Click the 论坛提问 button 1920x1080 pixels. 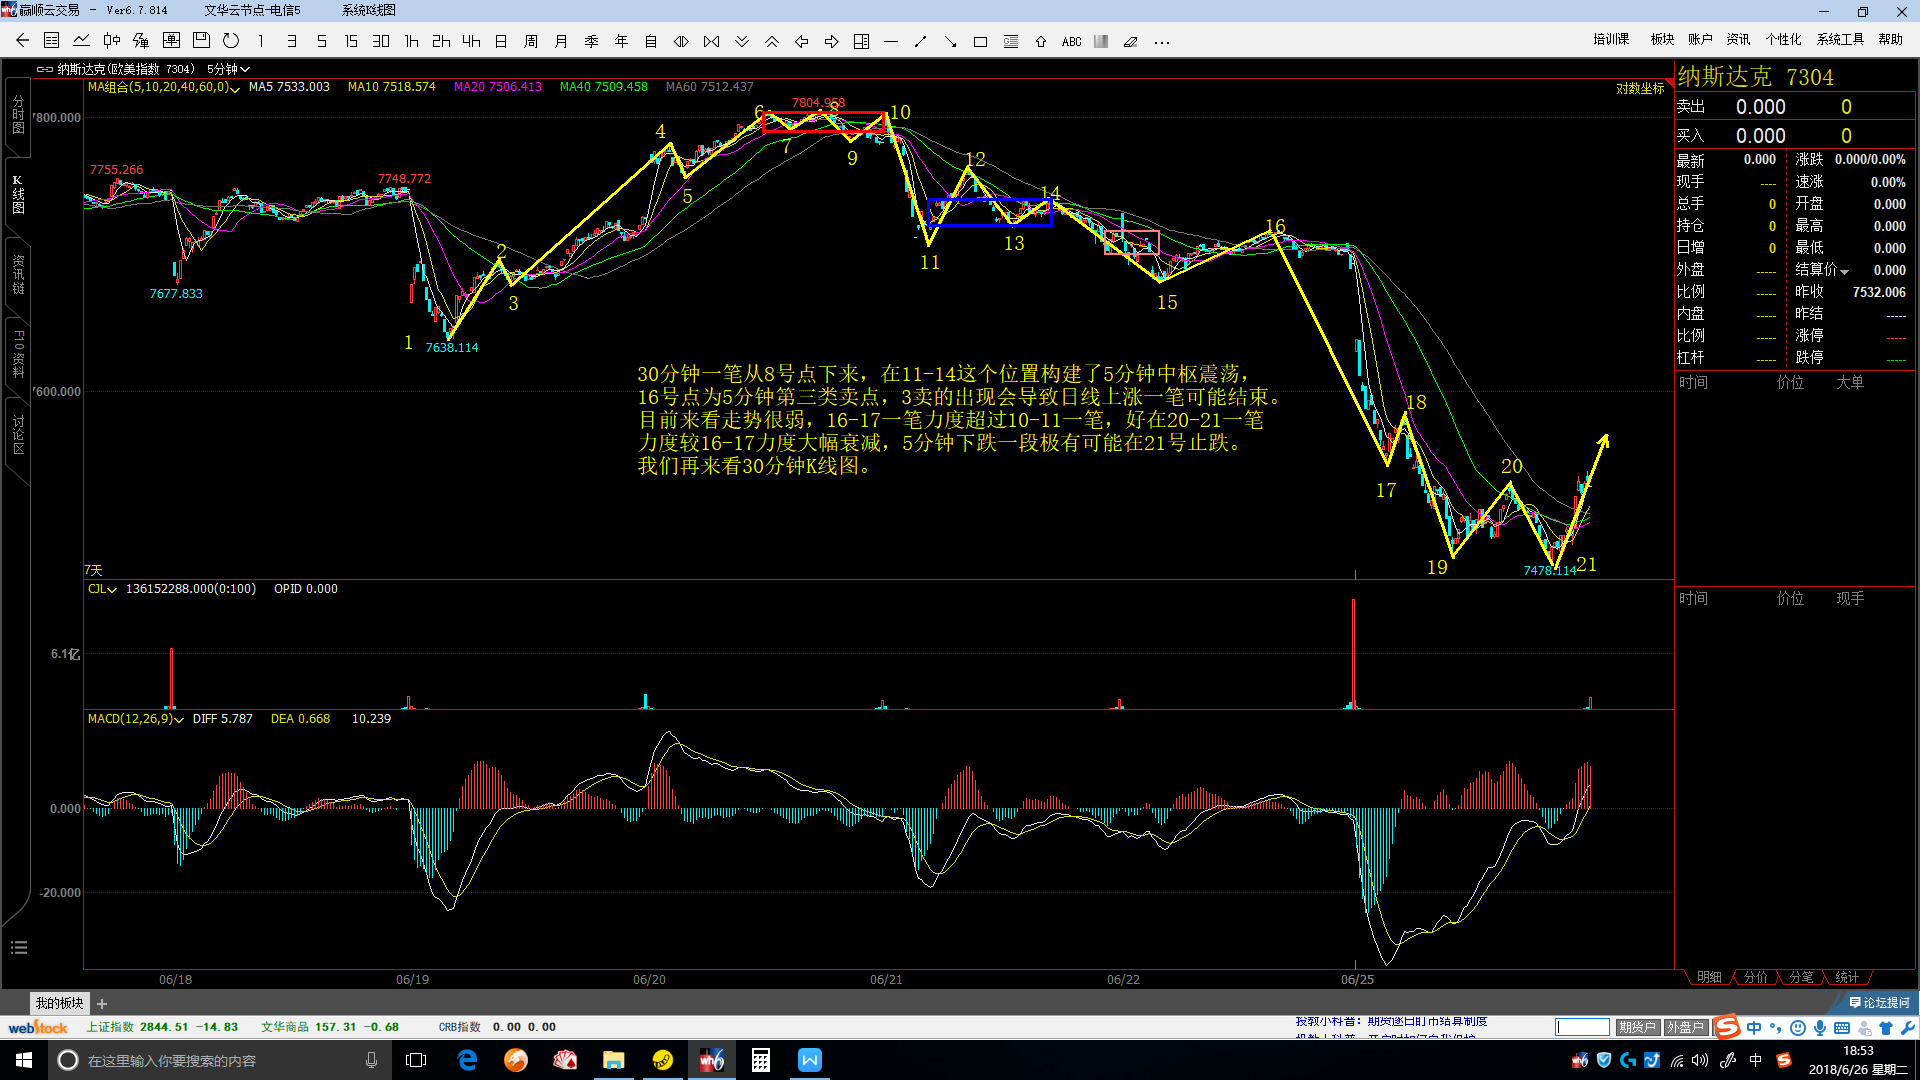tap(1880, 1002)
